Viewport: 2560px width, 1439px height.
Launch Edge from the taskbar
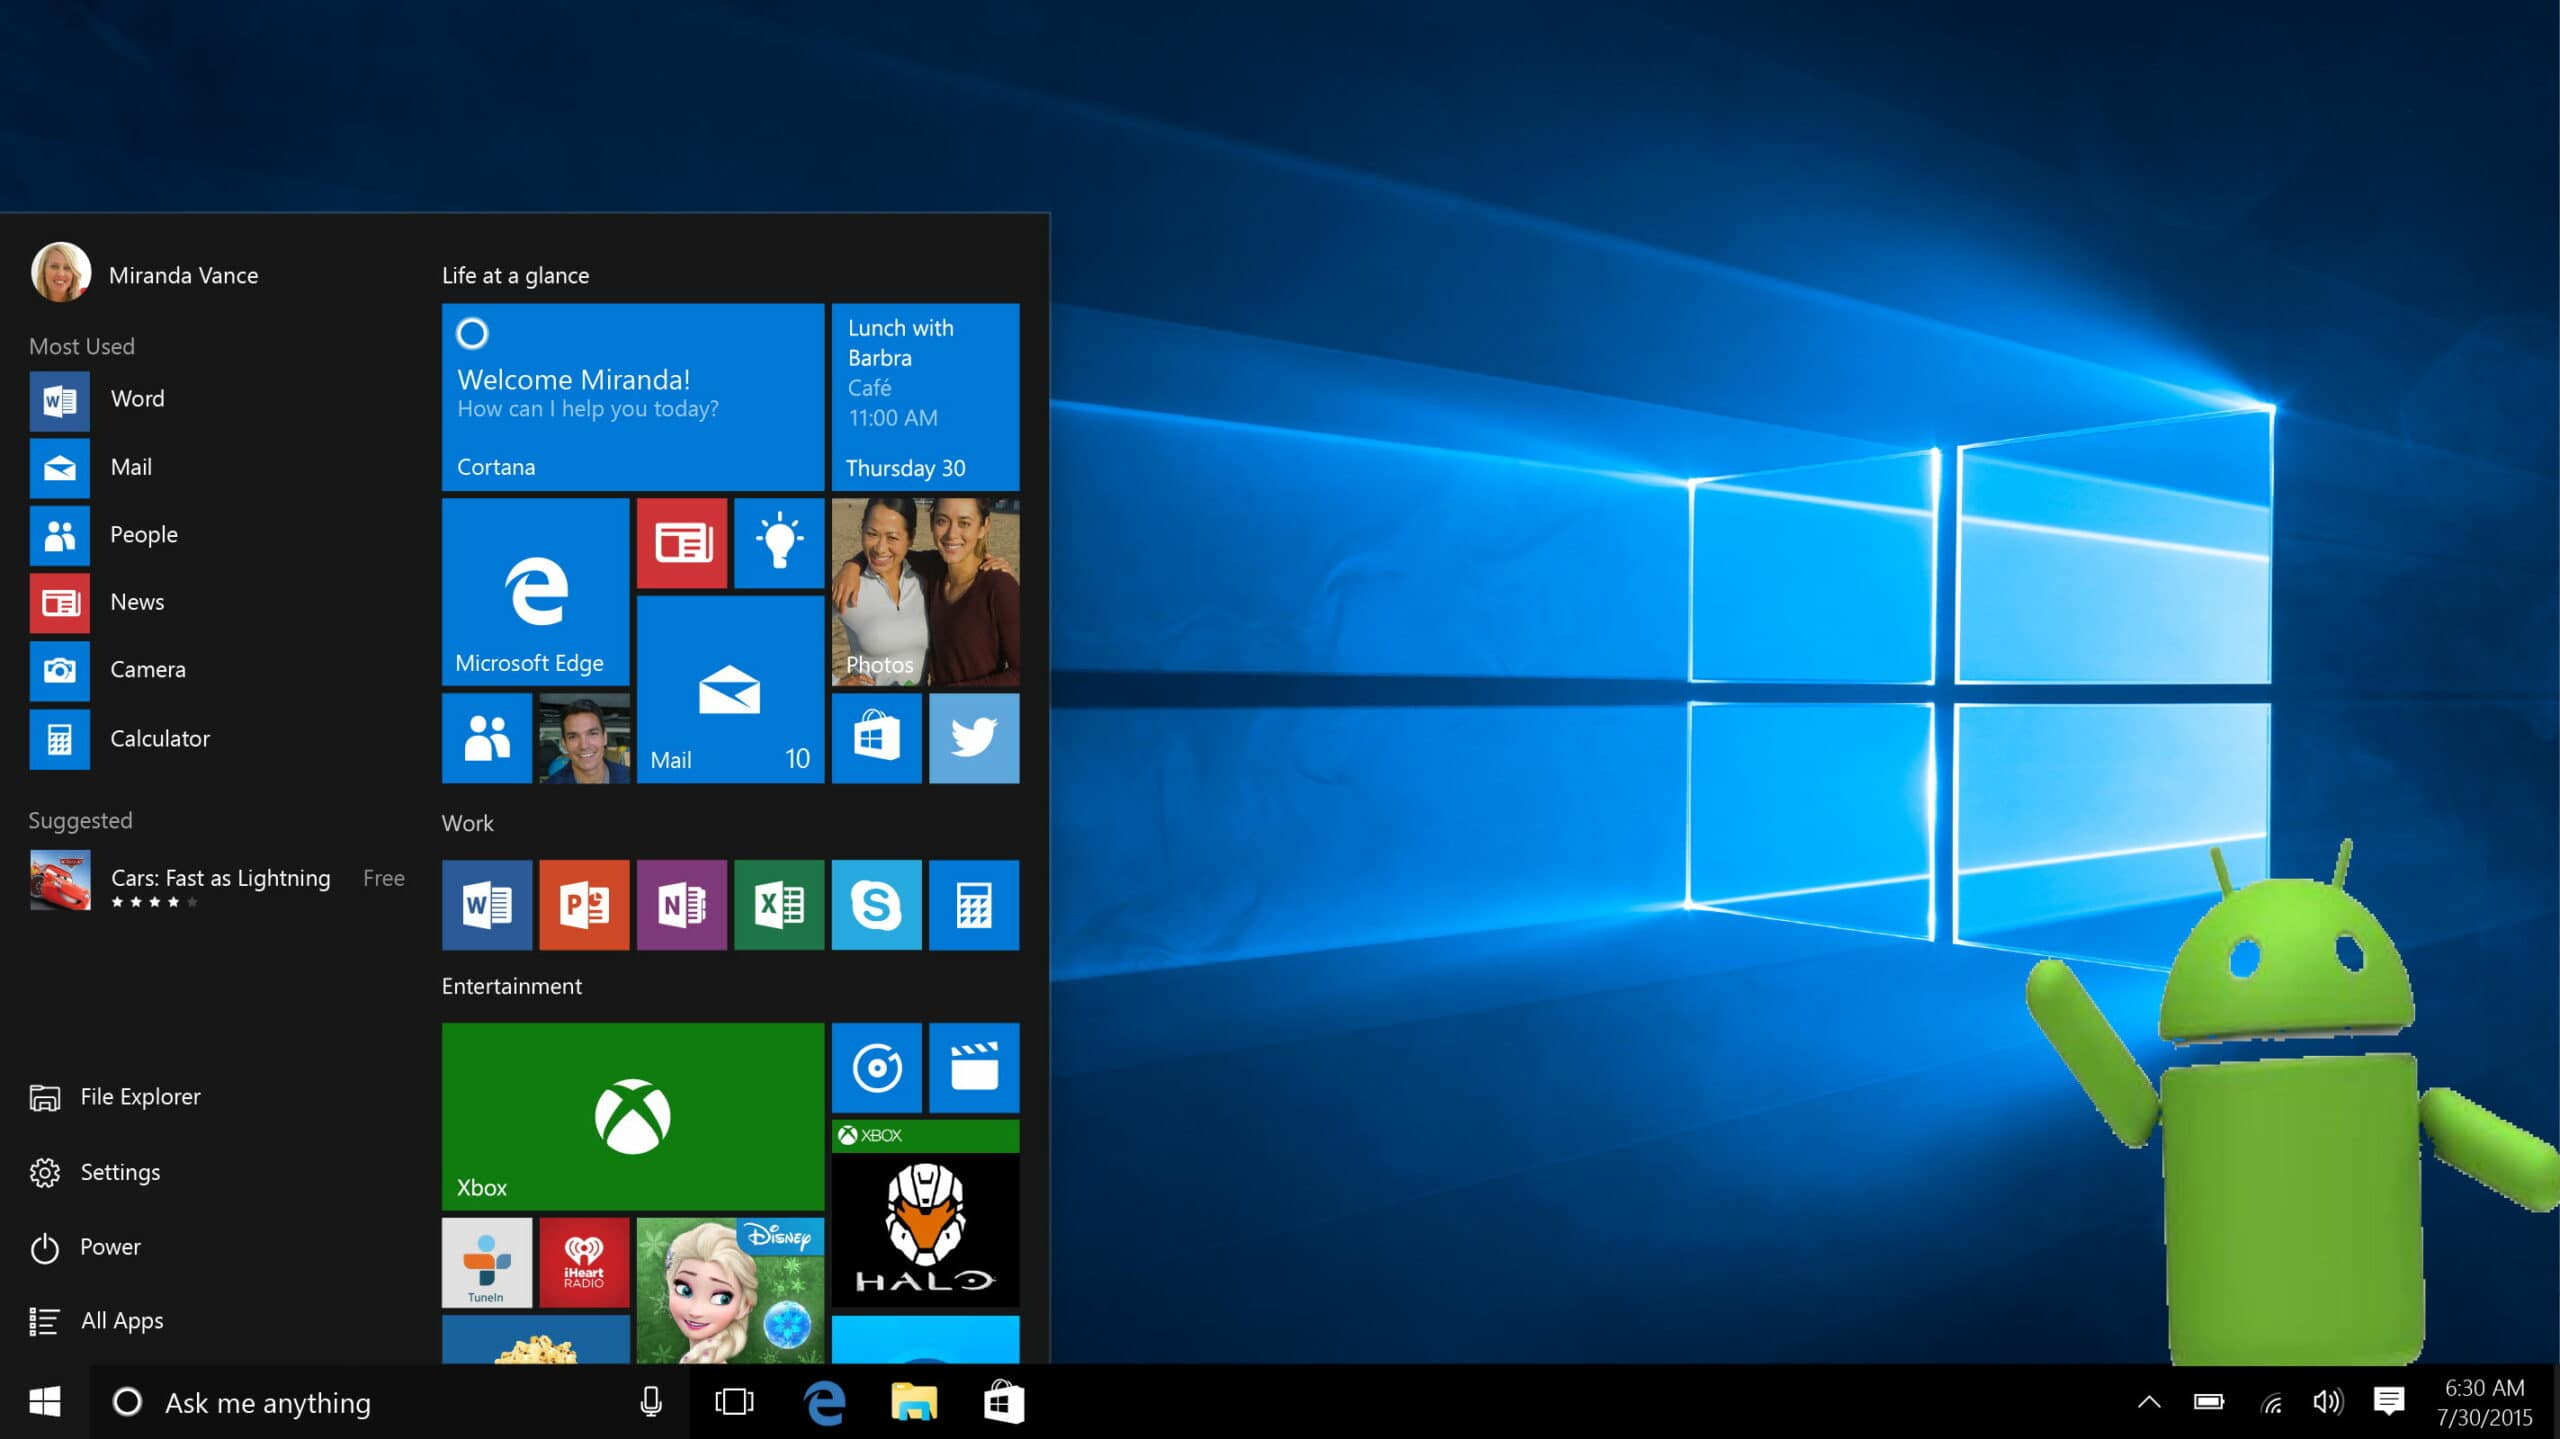[x=825, y=1402]
